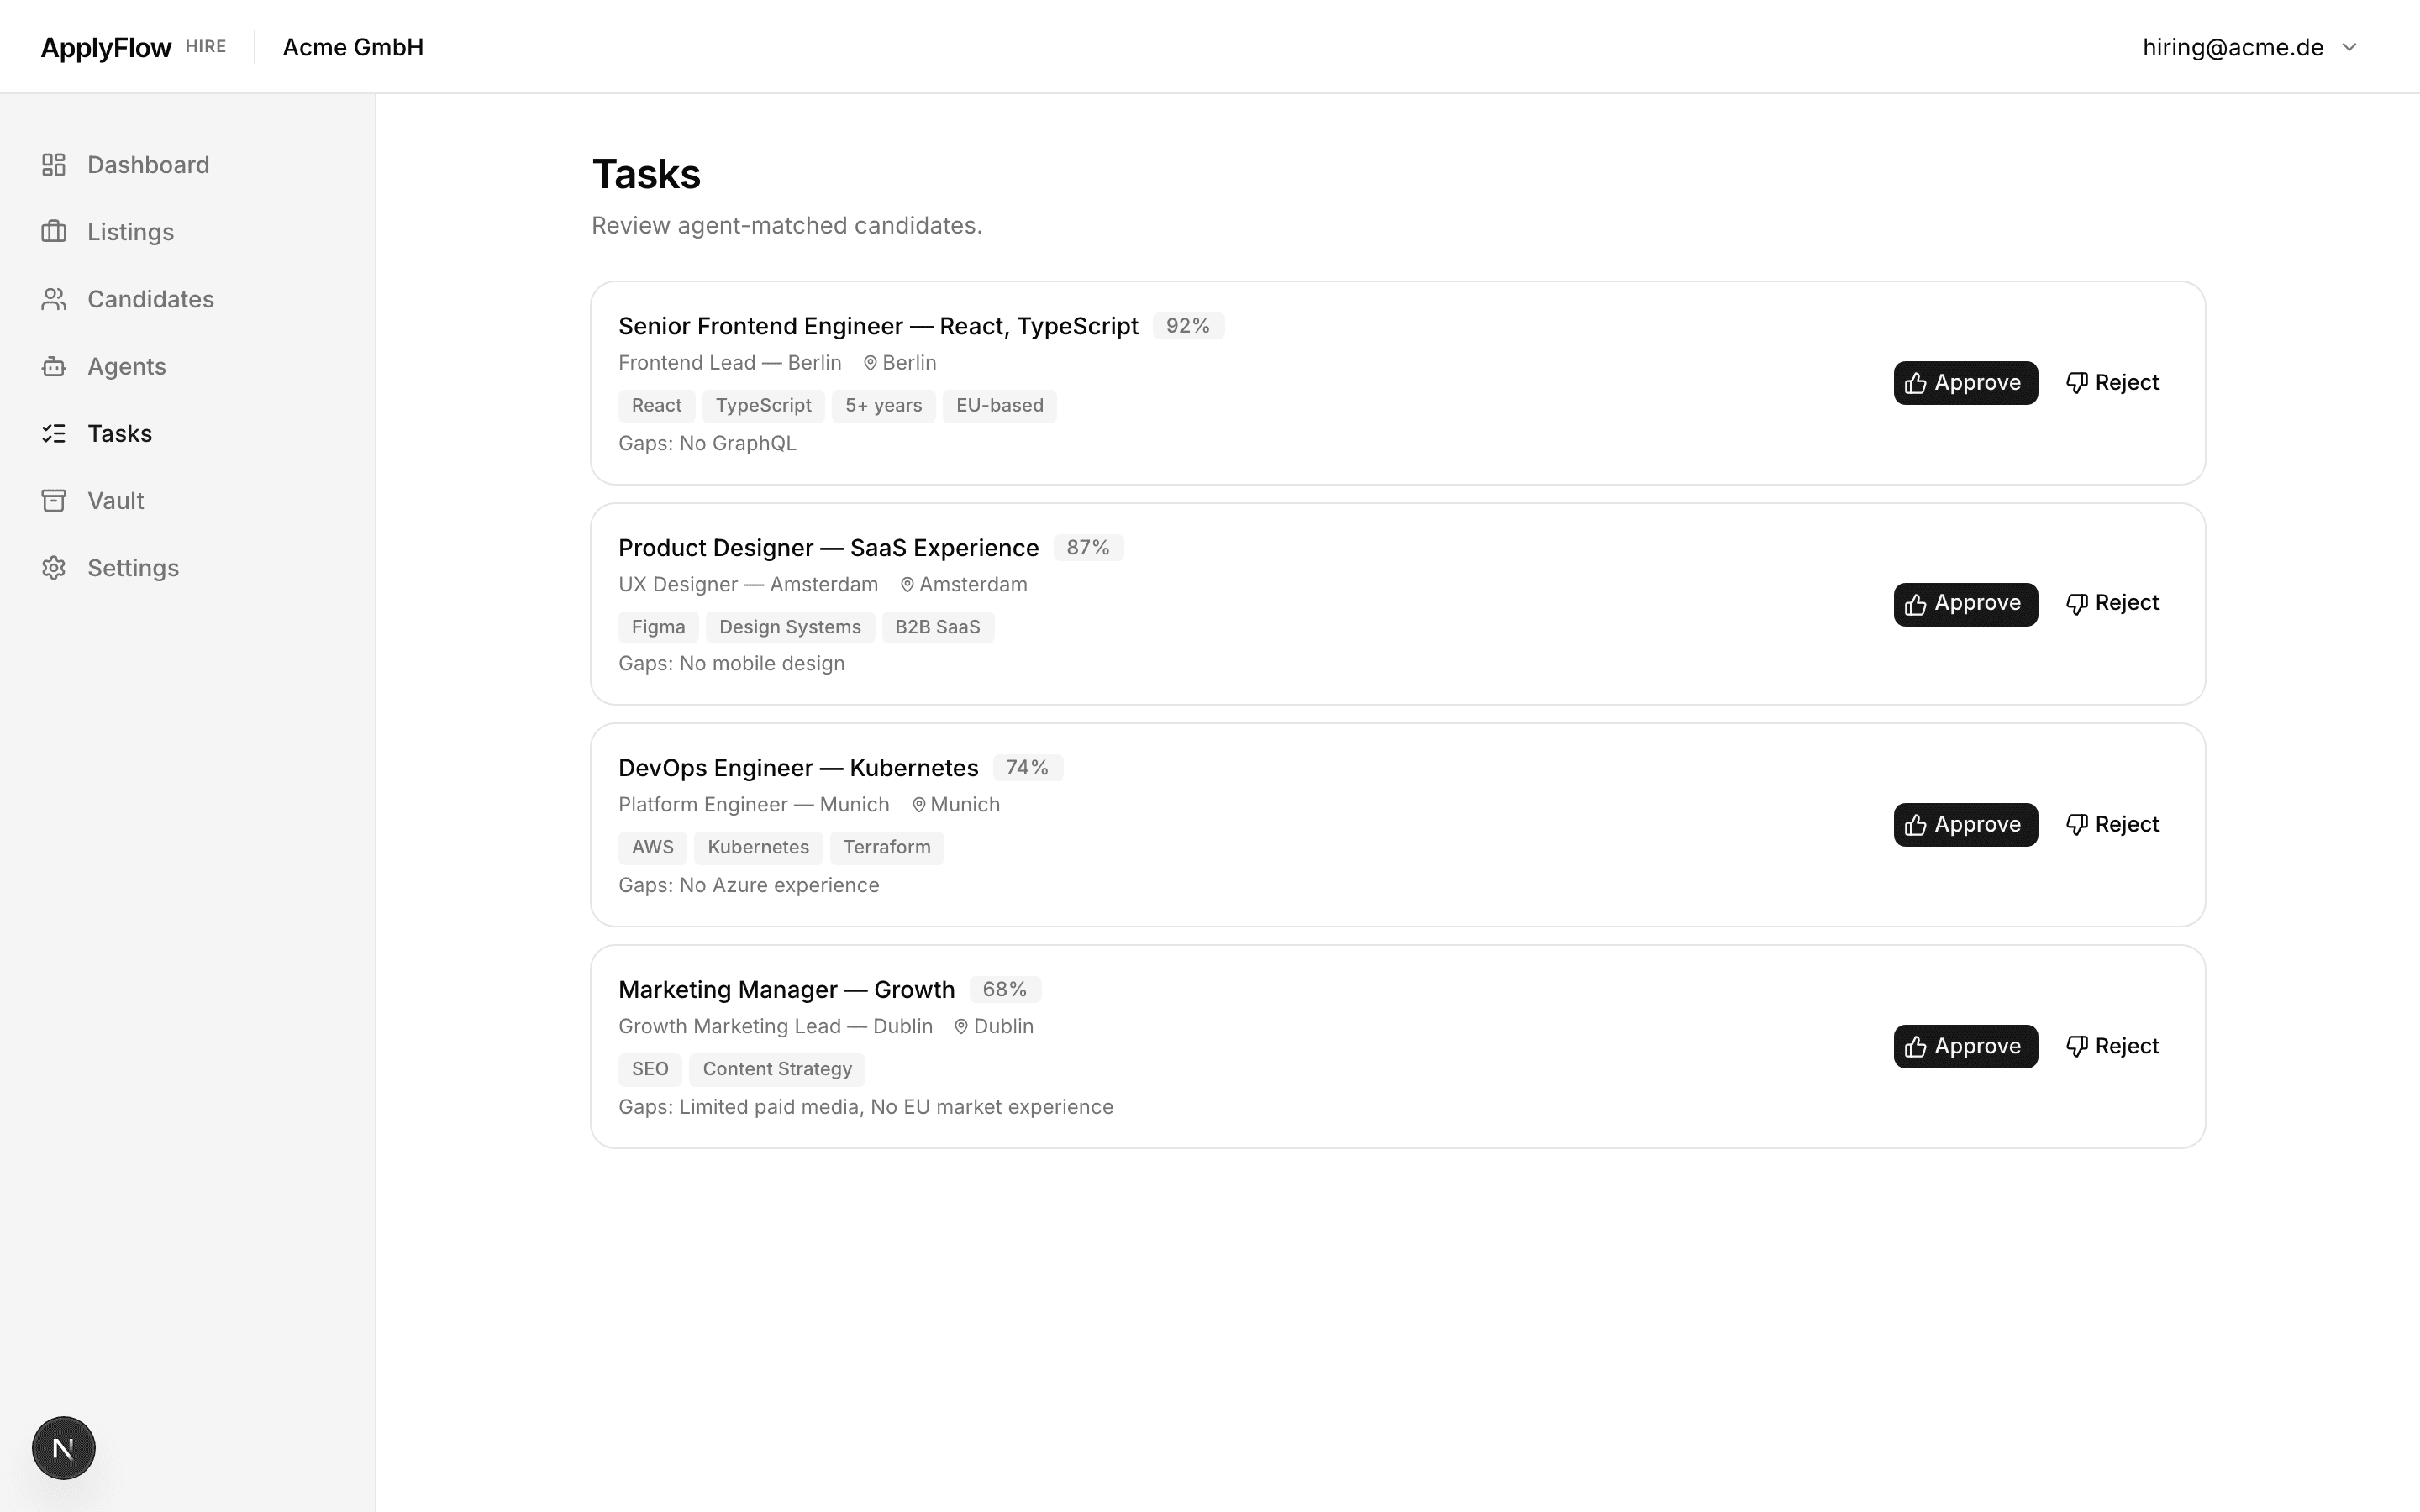
Task: Click the React skill tag
Action: tap(656, 405)
